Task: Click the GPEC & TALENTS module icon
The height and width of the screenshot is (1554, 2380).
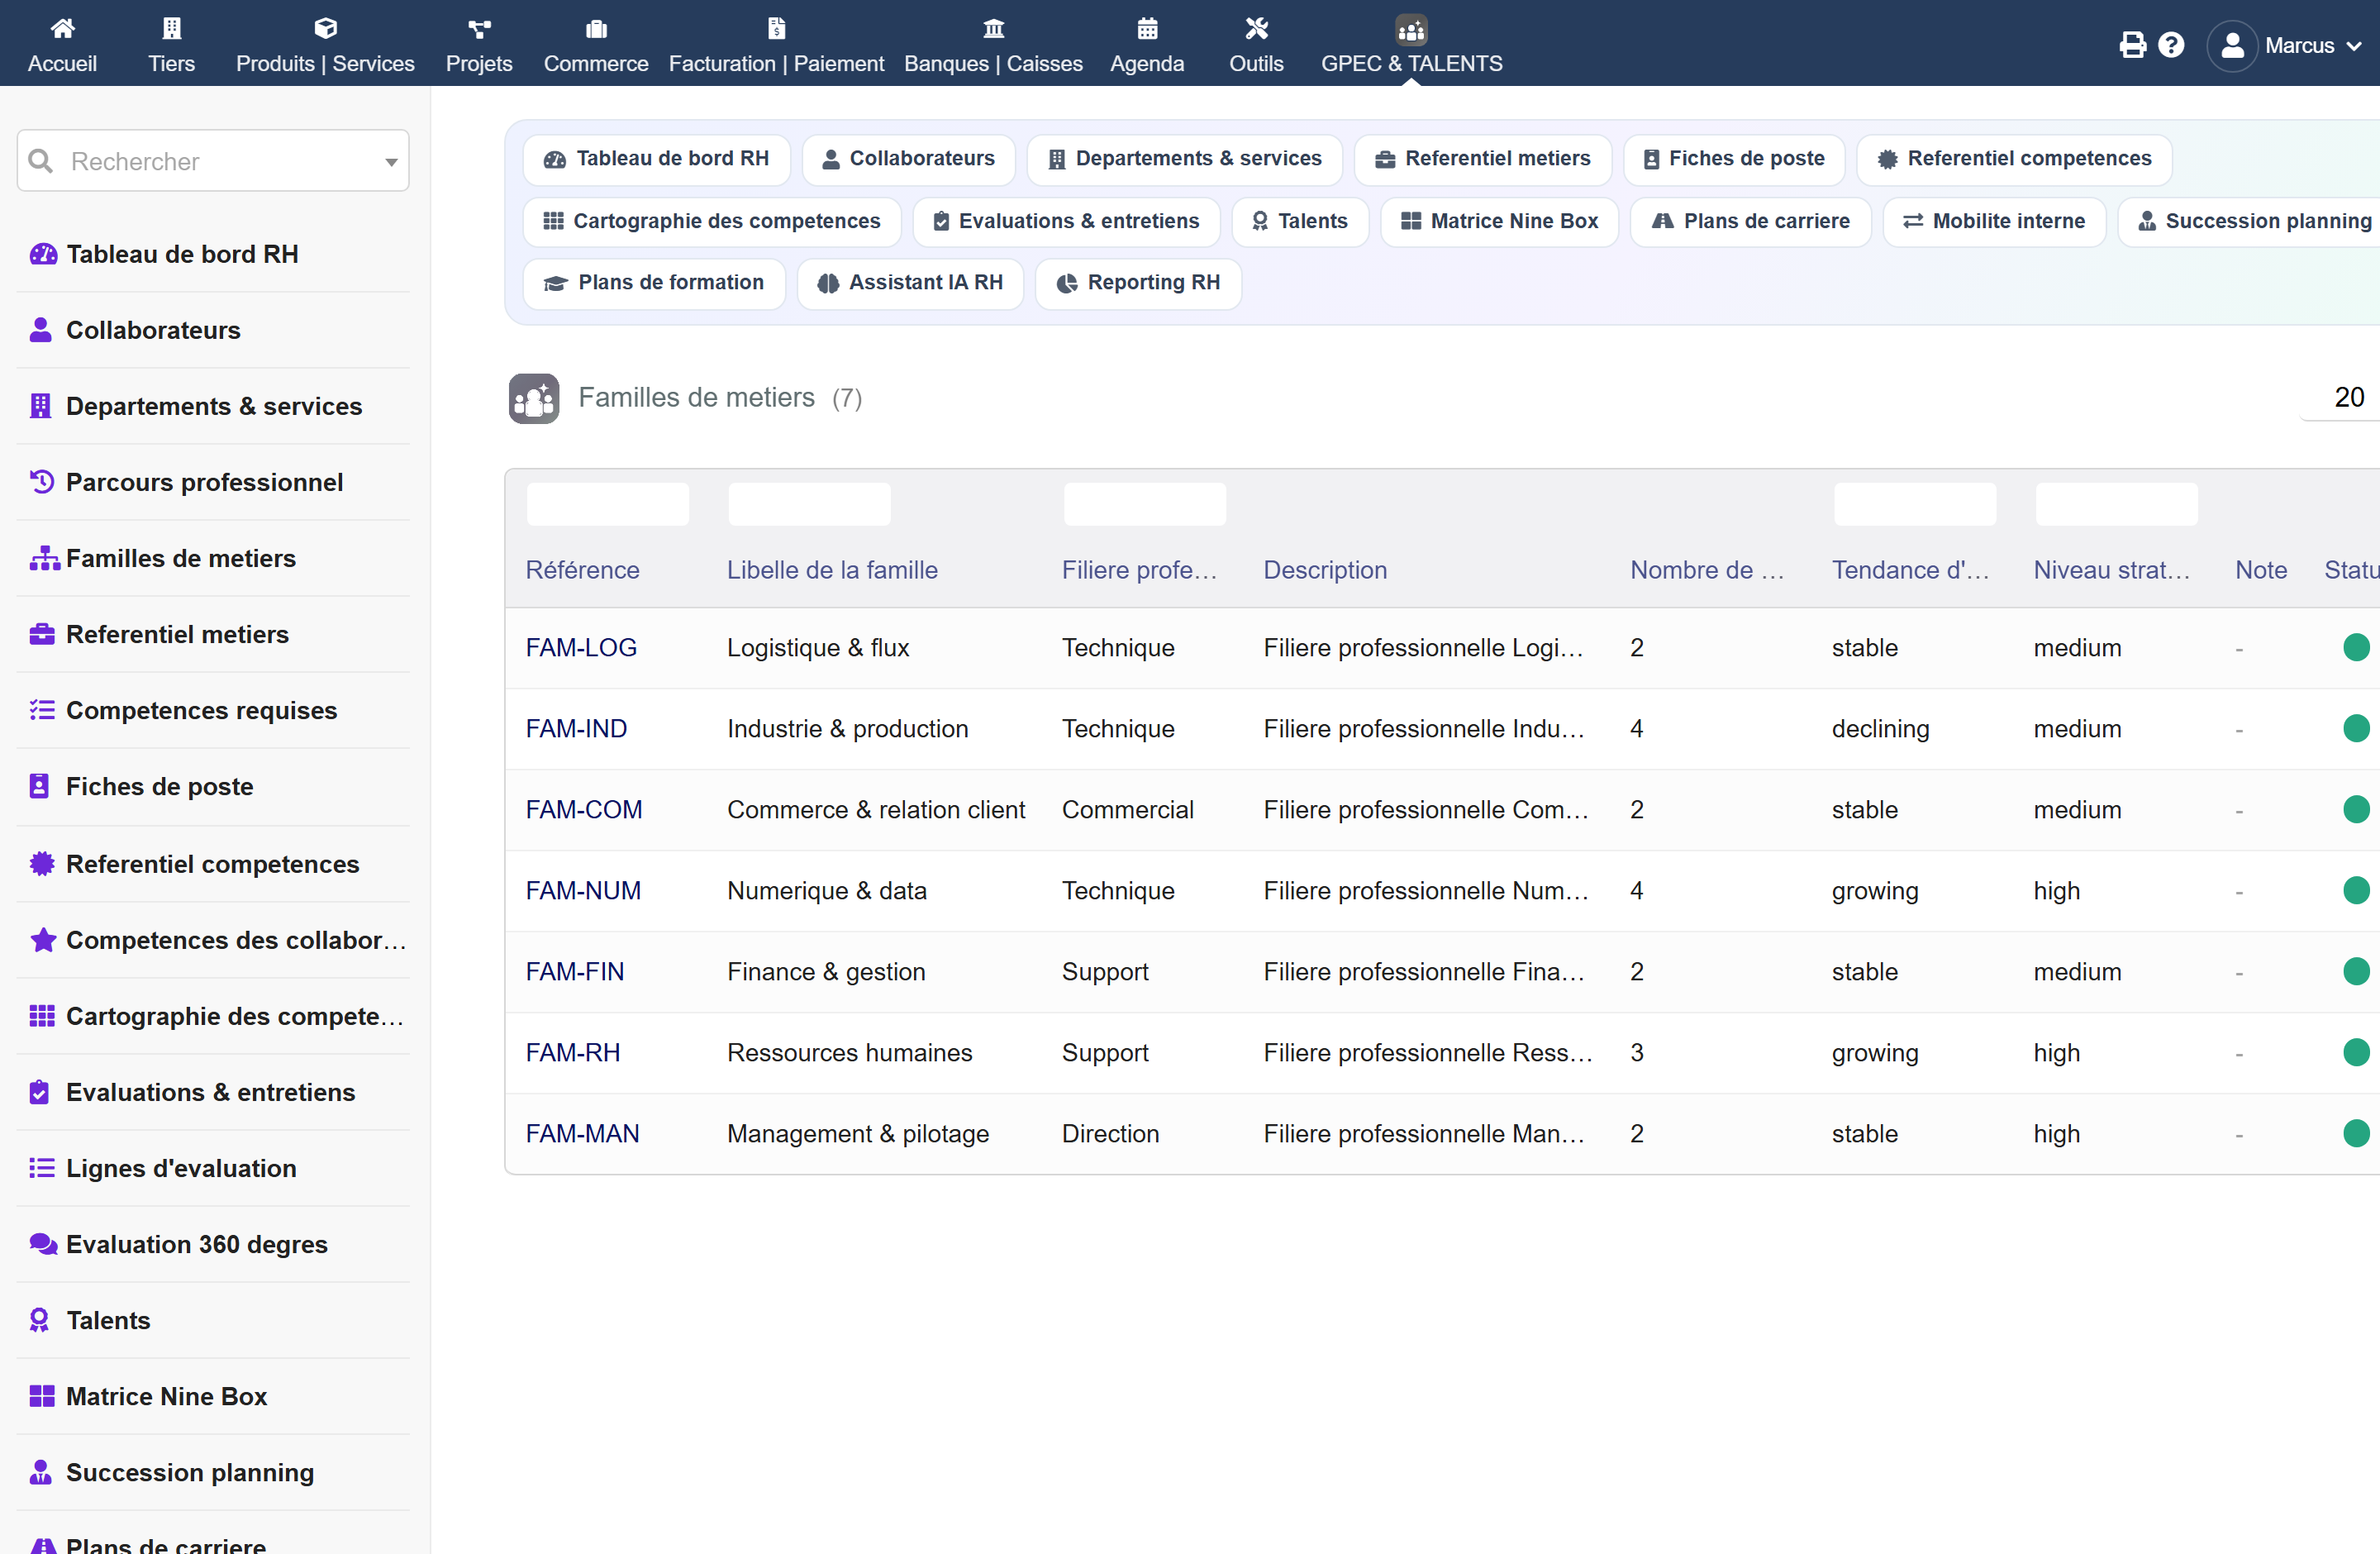Action: (x=1411, y=30)
